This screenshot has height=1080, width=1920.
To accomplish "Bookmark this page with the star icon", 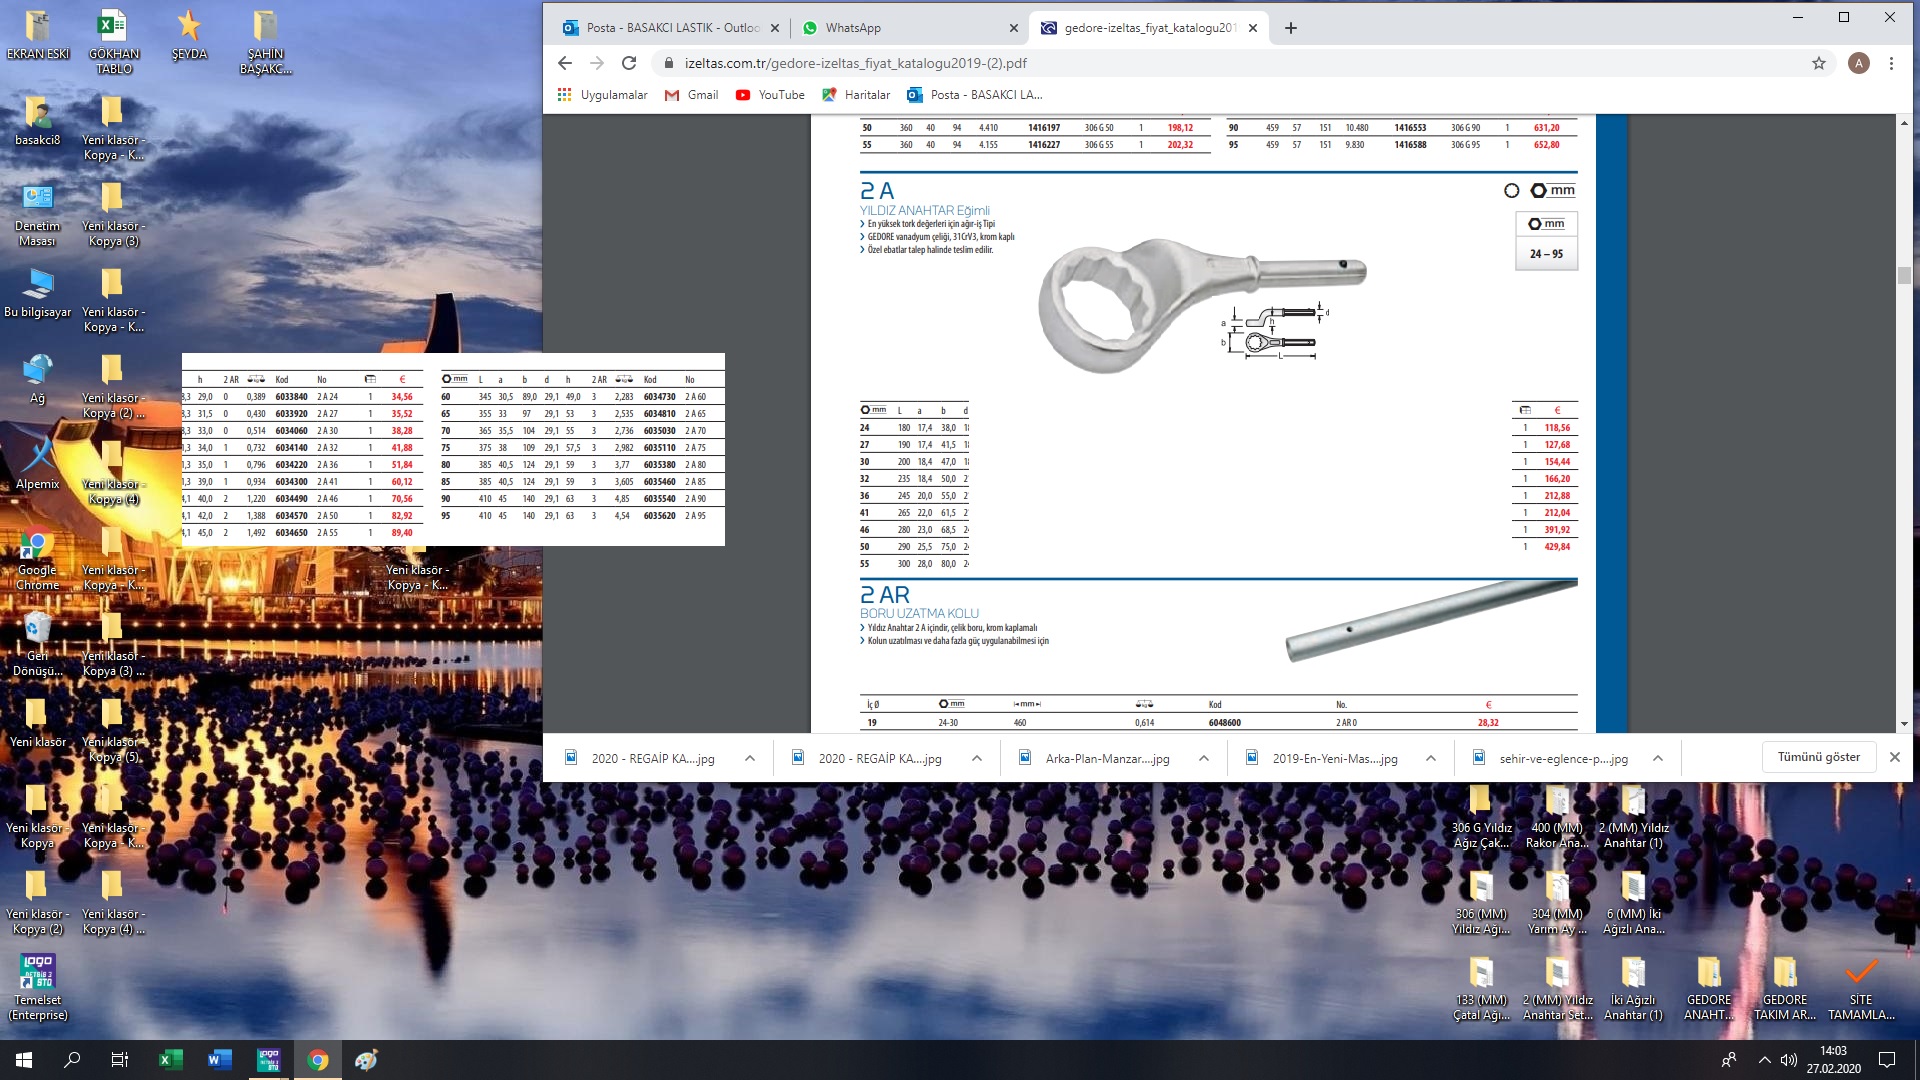I will click(x=1818, y=63).
